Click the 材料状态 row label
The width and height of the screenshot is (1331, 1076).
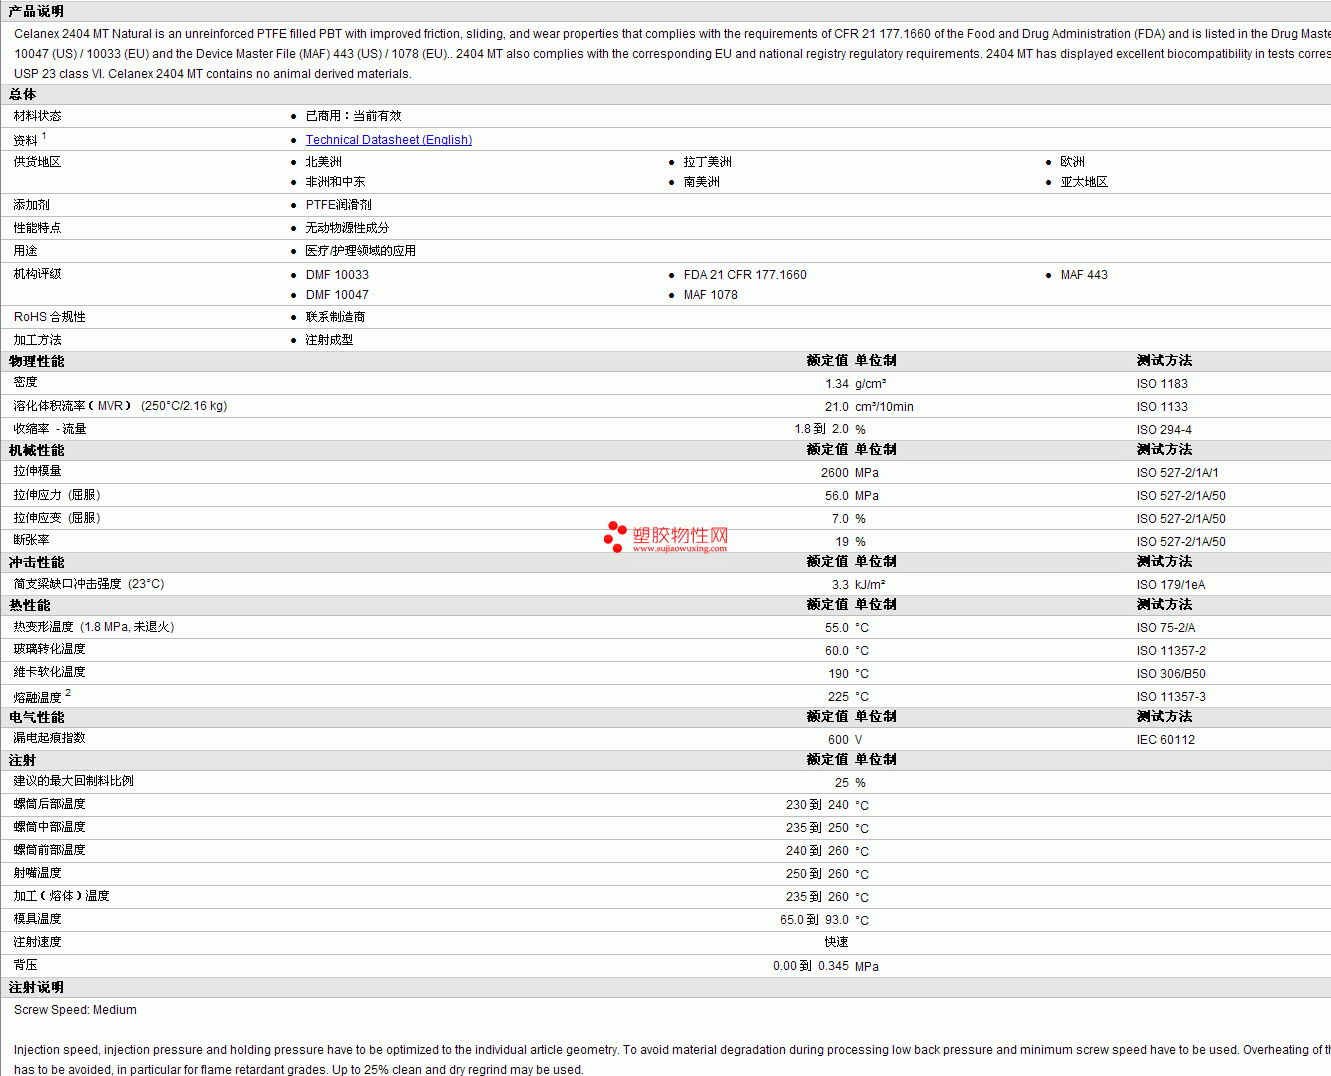tap(38, 116)
